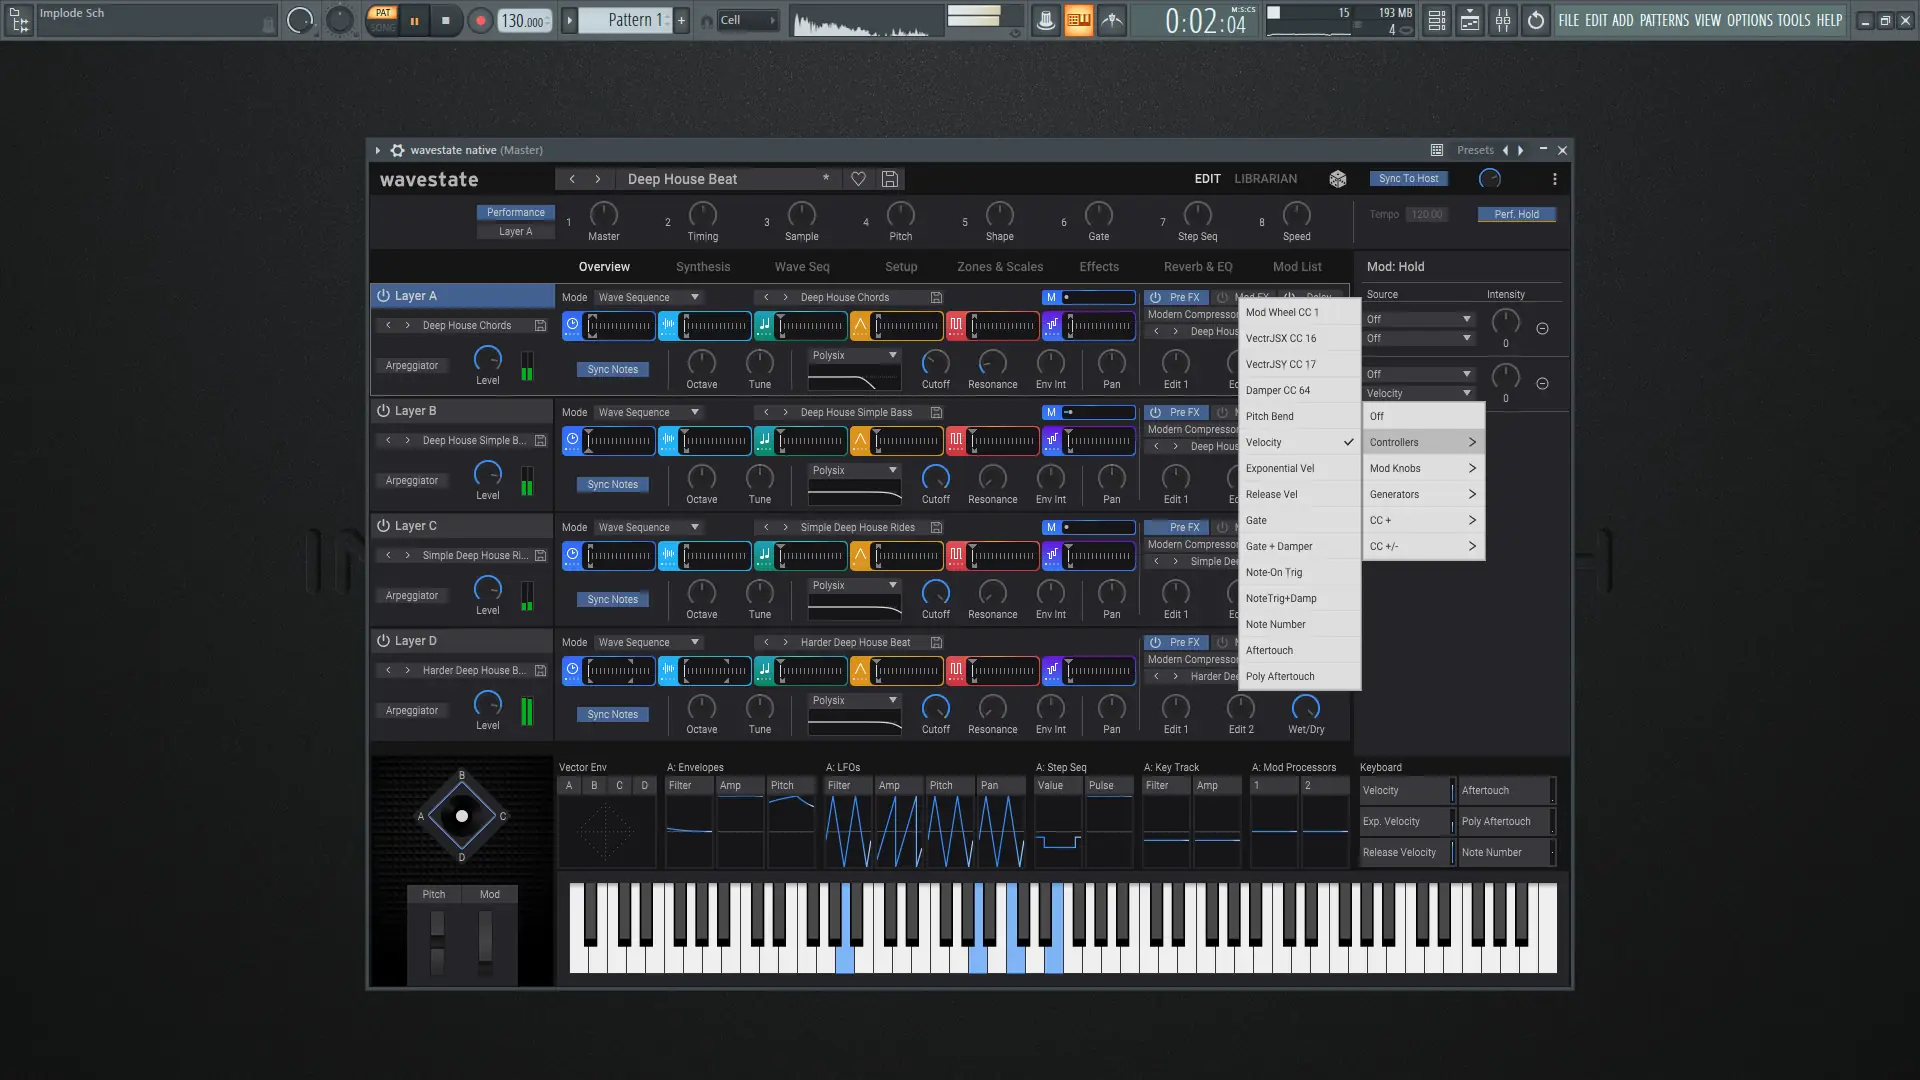Open Layer A Mode Wave Sequence dropdown
Screen dimensions: 1920x1080
point(648,297)
